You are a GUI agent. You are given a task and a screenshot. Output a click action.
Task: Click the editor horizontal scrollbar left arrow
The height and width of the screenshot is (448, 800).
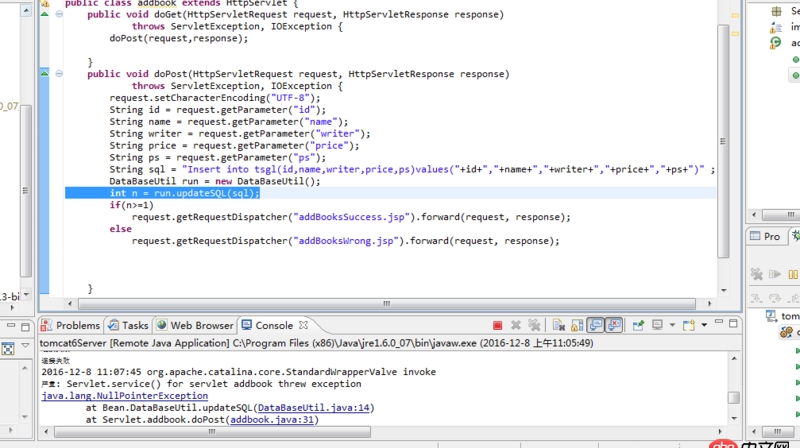pos(70,304)
